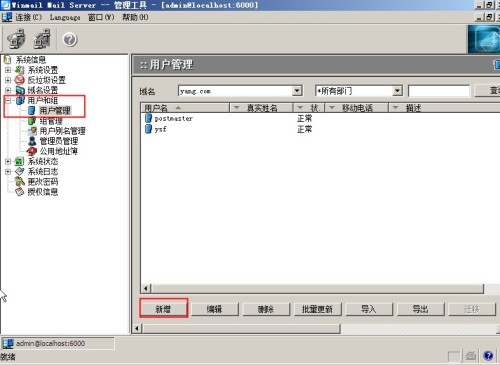This screenshot has width=500, height=365.
Task: Click the user list scroll-left arrow
Action: (x=146, y=288)
